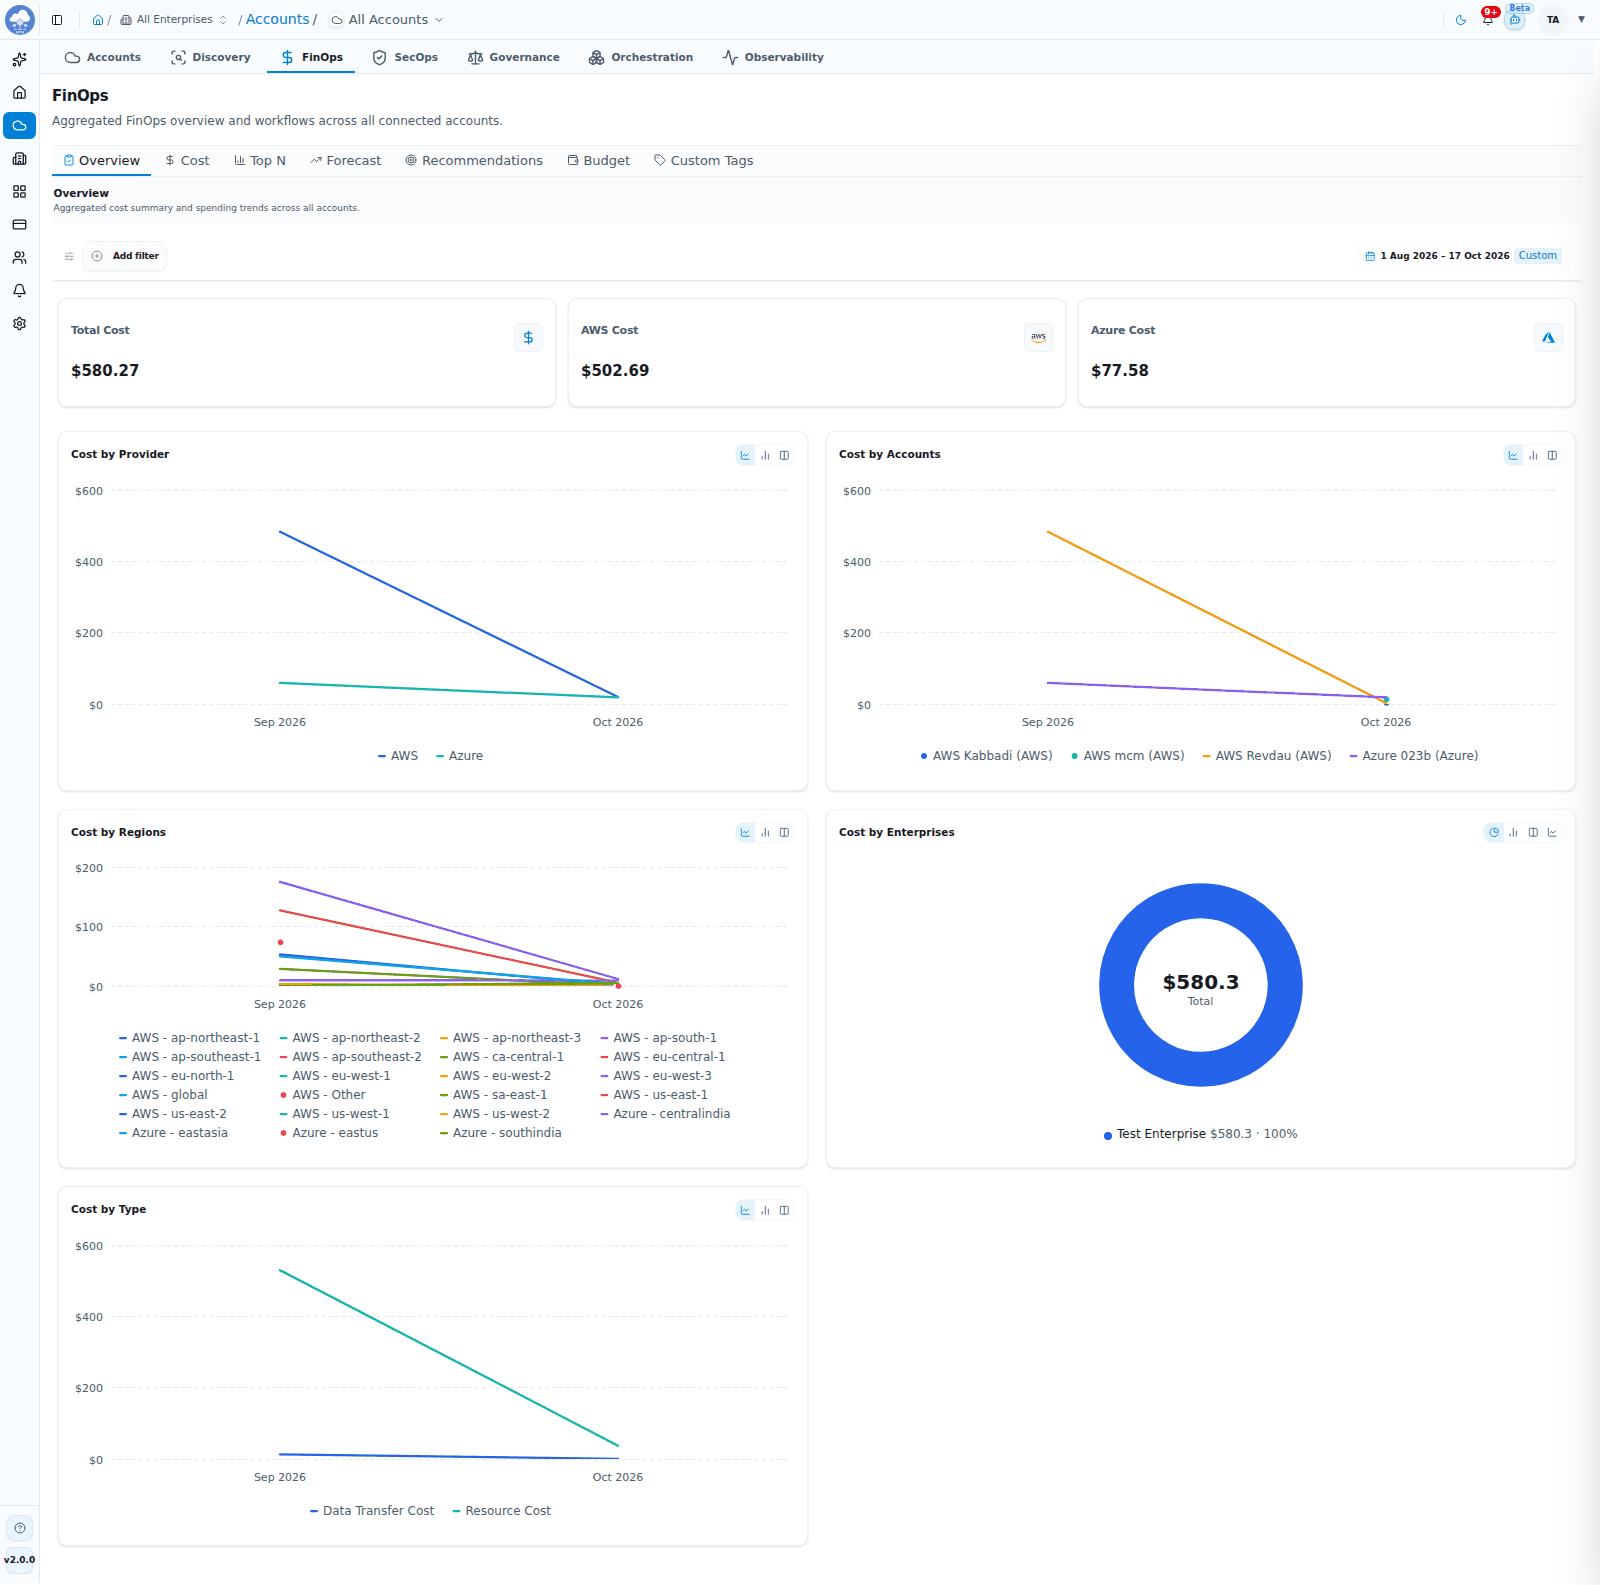Switch to the Forecast sub-tab
The height and width of the screenshot is (1585, 1600).
[x=345, y=161]
